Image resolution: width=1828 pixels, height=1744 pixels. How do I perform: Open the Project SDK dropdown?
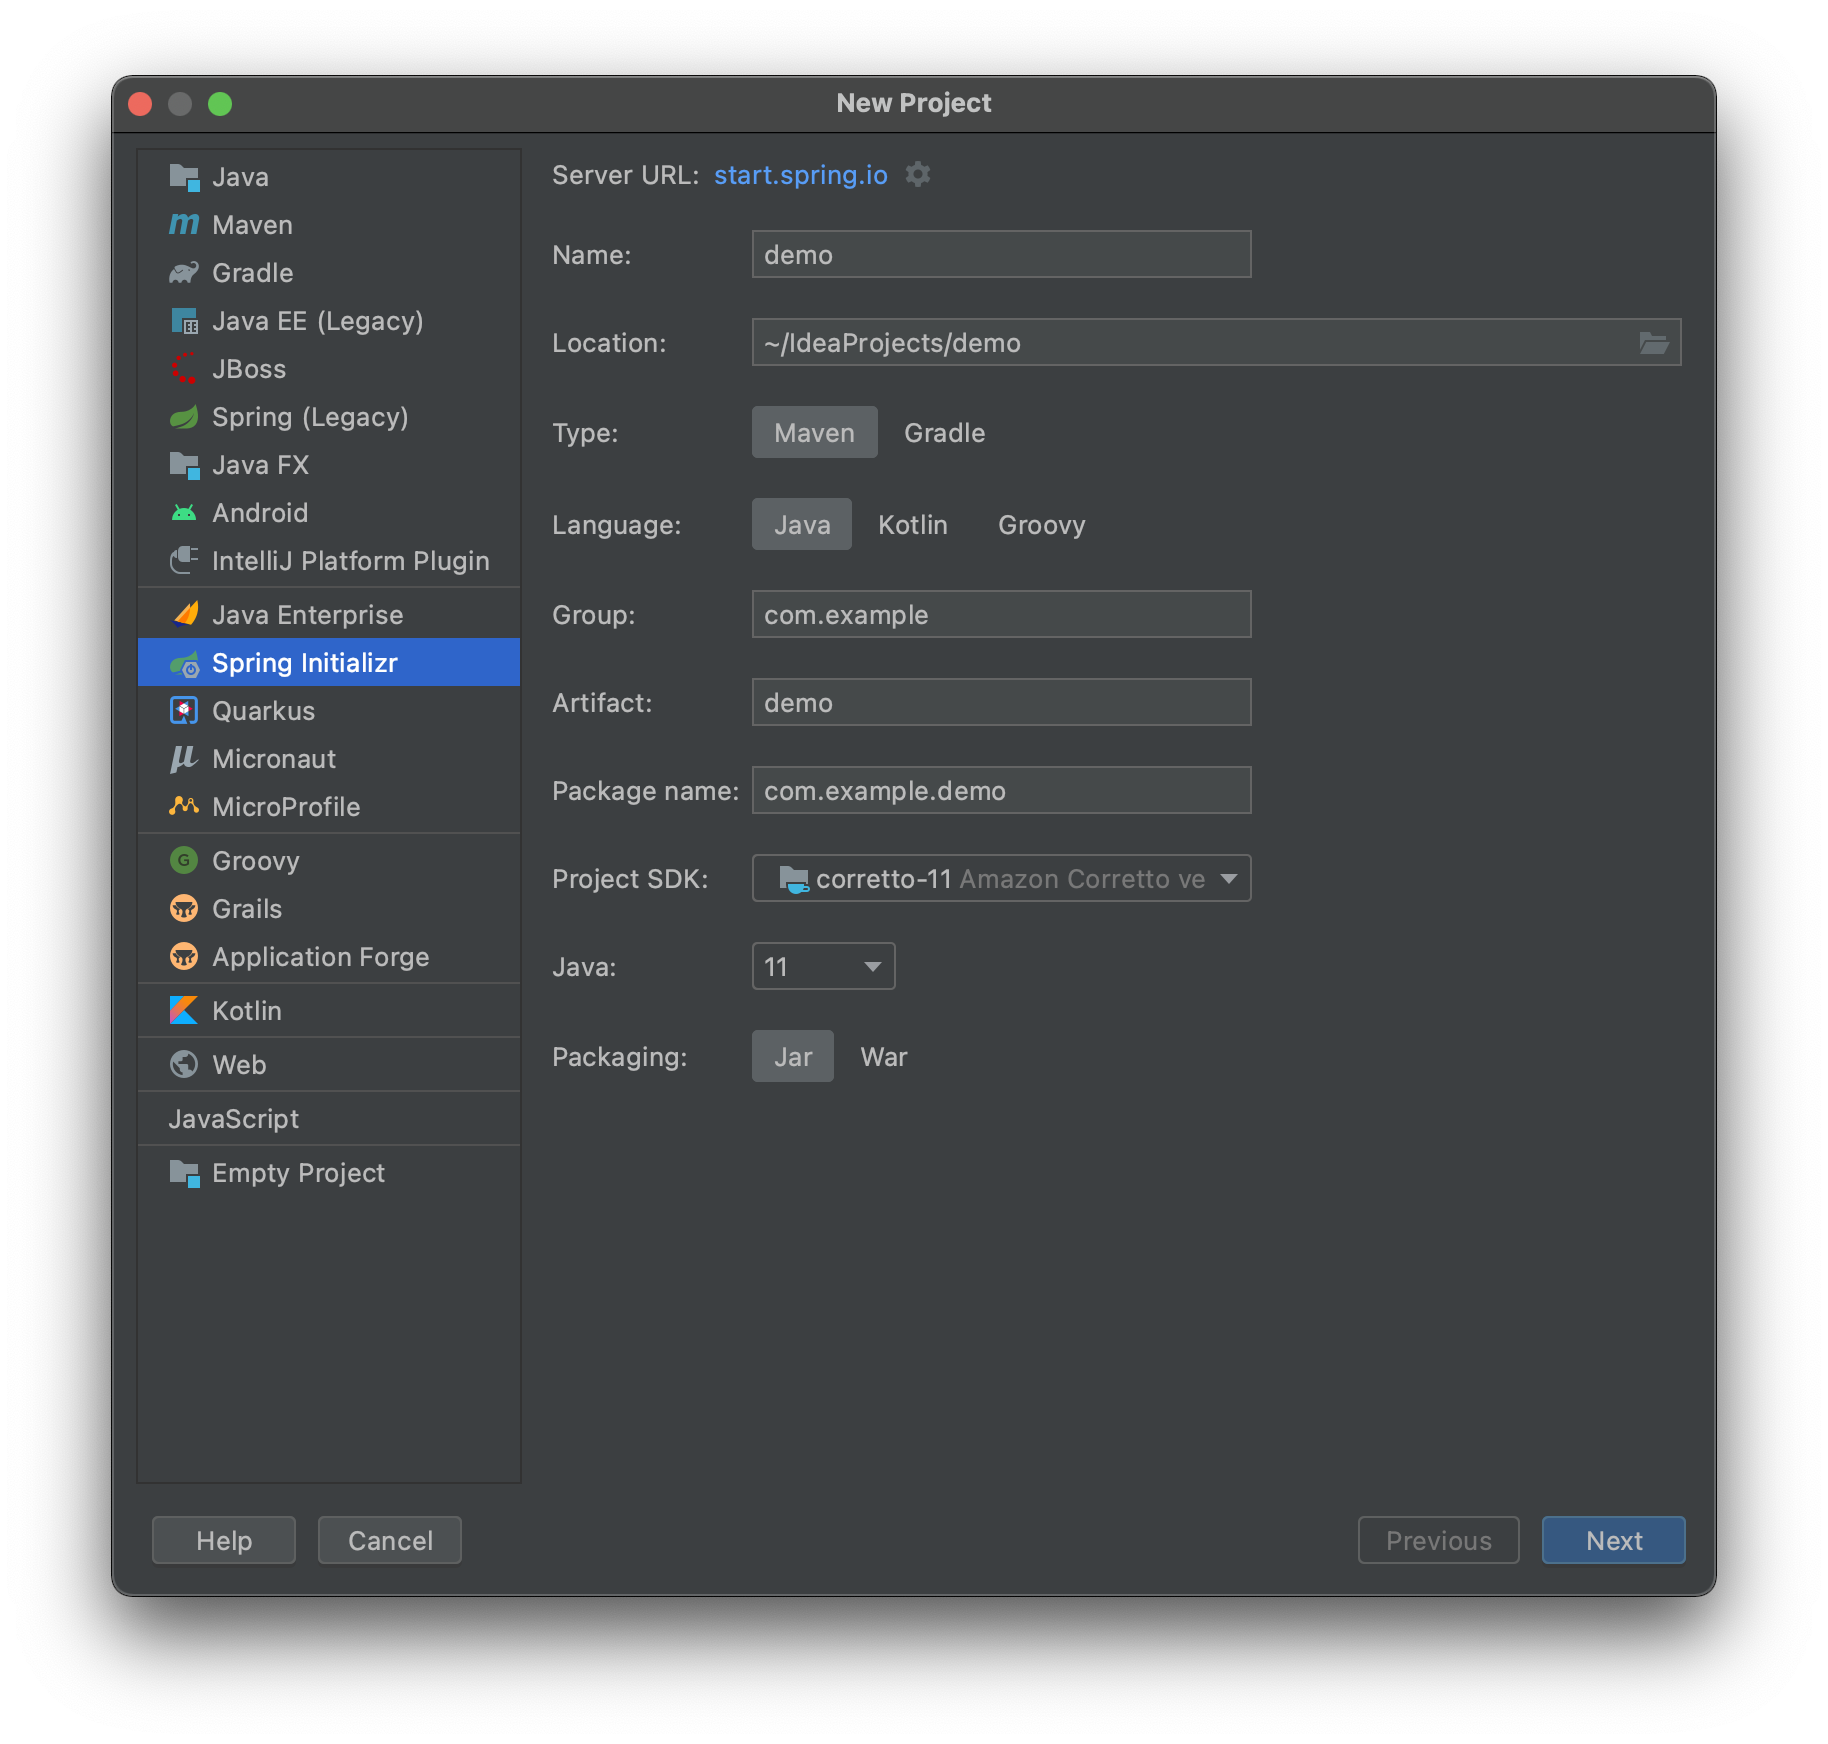pyautogui.click(x=1001, y=879)
